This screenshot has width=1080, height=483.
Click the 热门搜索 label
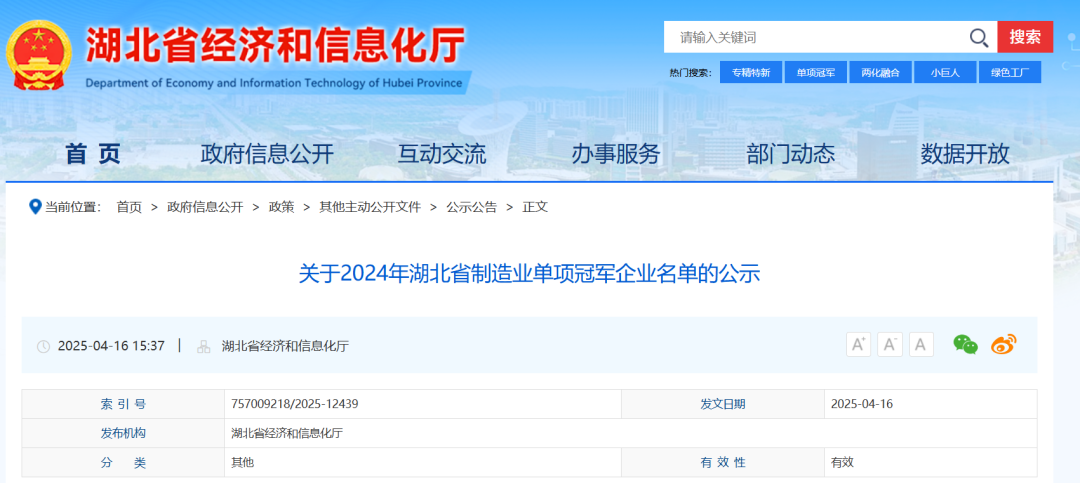[690, 72]
